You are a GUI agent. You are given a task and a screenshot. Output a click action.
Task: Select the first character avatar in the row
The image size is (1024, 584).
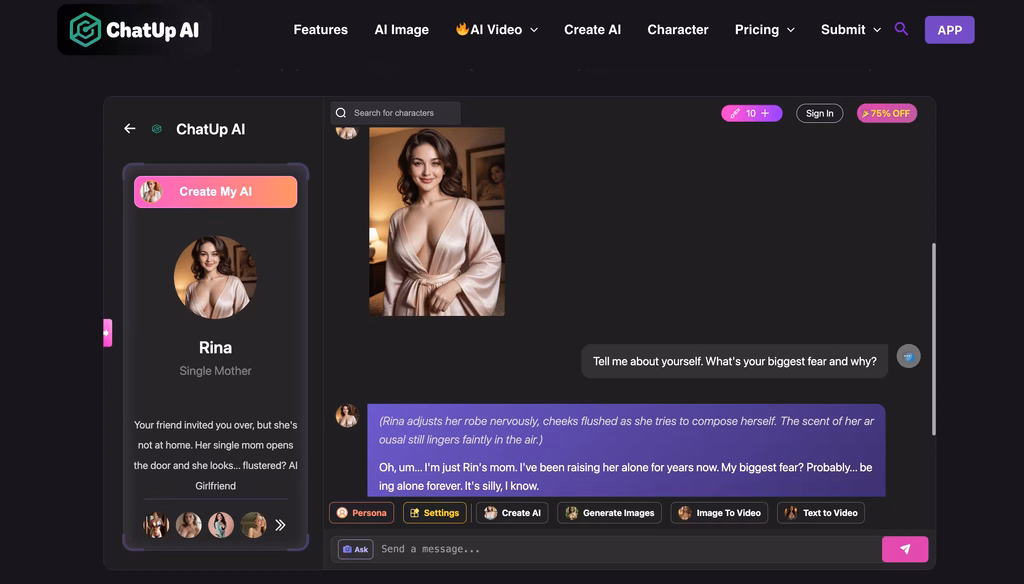(156, 525)
